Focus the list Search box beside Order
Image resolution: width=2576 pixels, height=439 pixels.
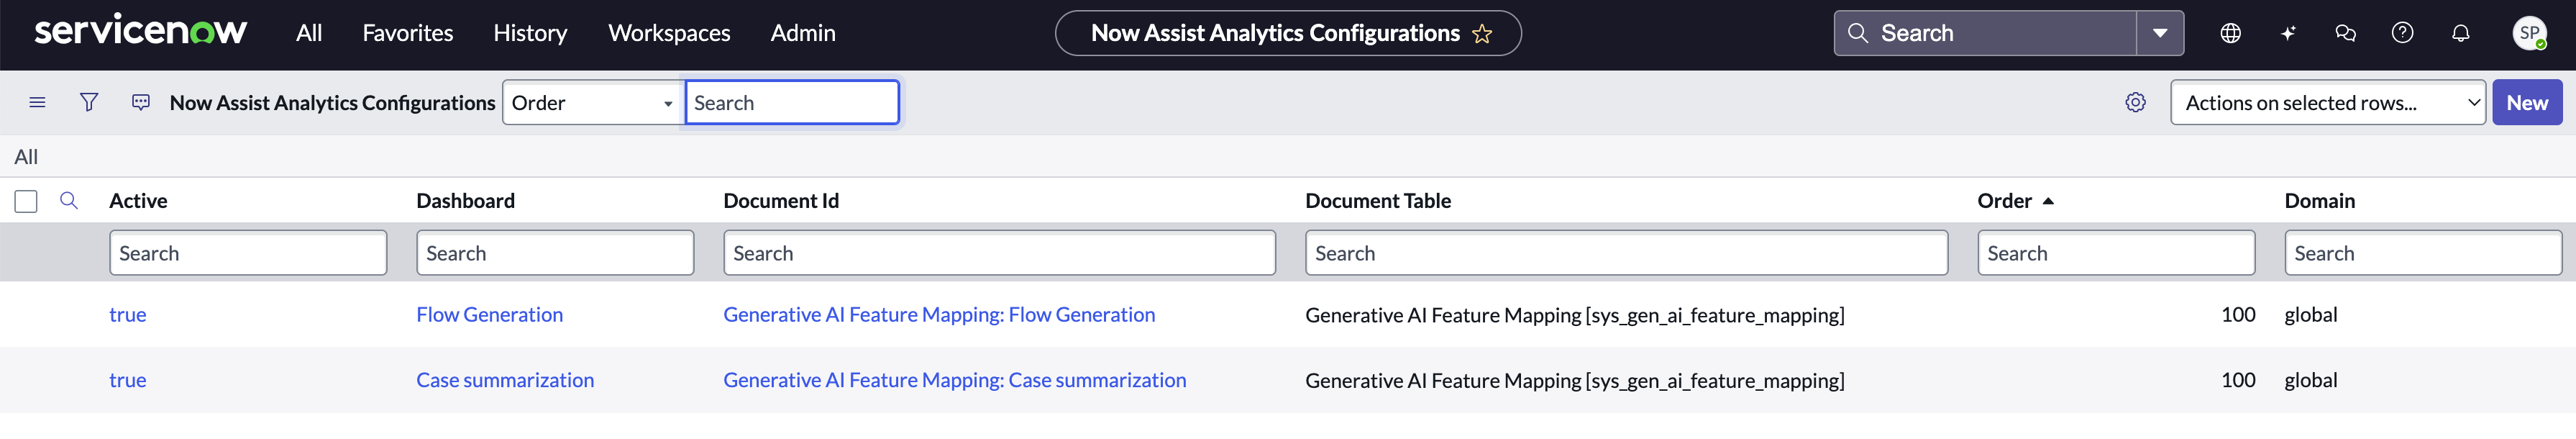click(792, 102)
